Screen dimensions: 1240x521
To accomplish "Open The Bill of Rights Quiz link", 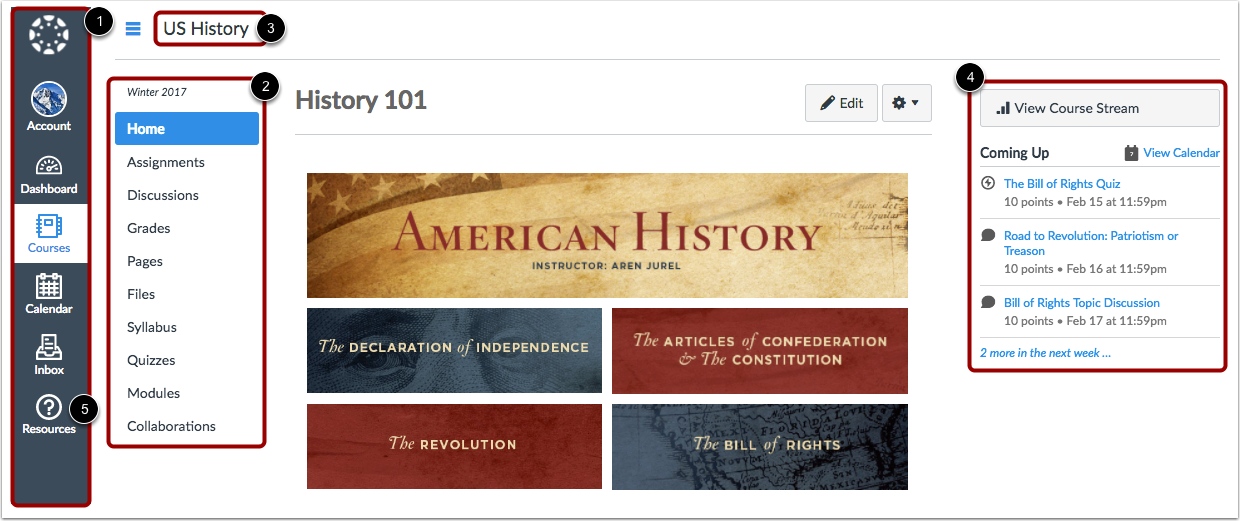I will point(1062,183).
